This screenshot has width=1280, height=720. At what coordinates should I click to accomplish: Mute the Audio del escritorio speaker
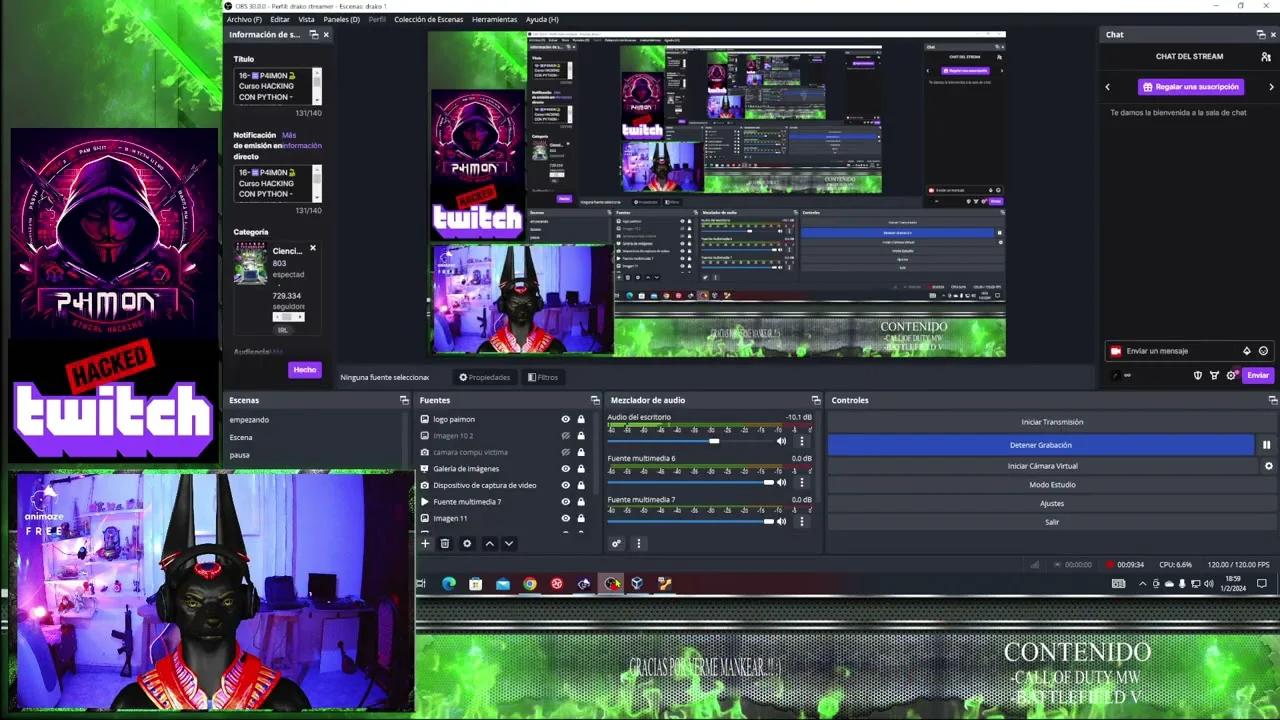[x=782, y=441]
